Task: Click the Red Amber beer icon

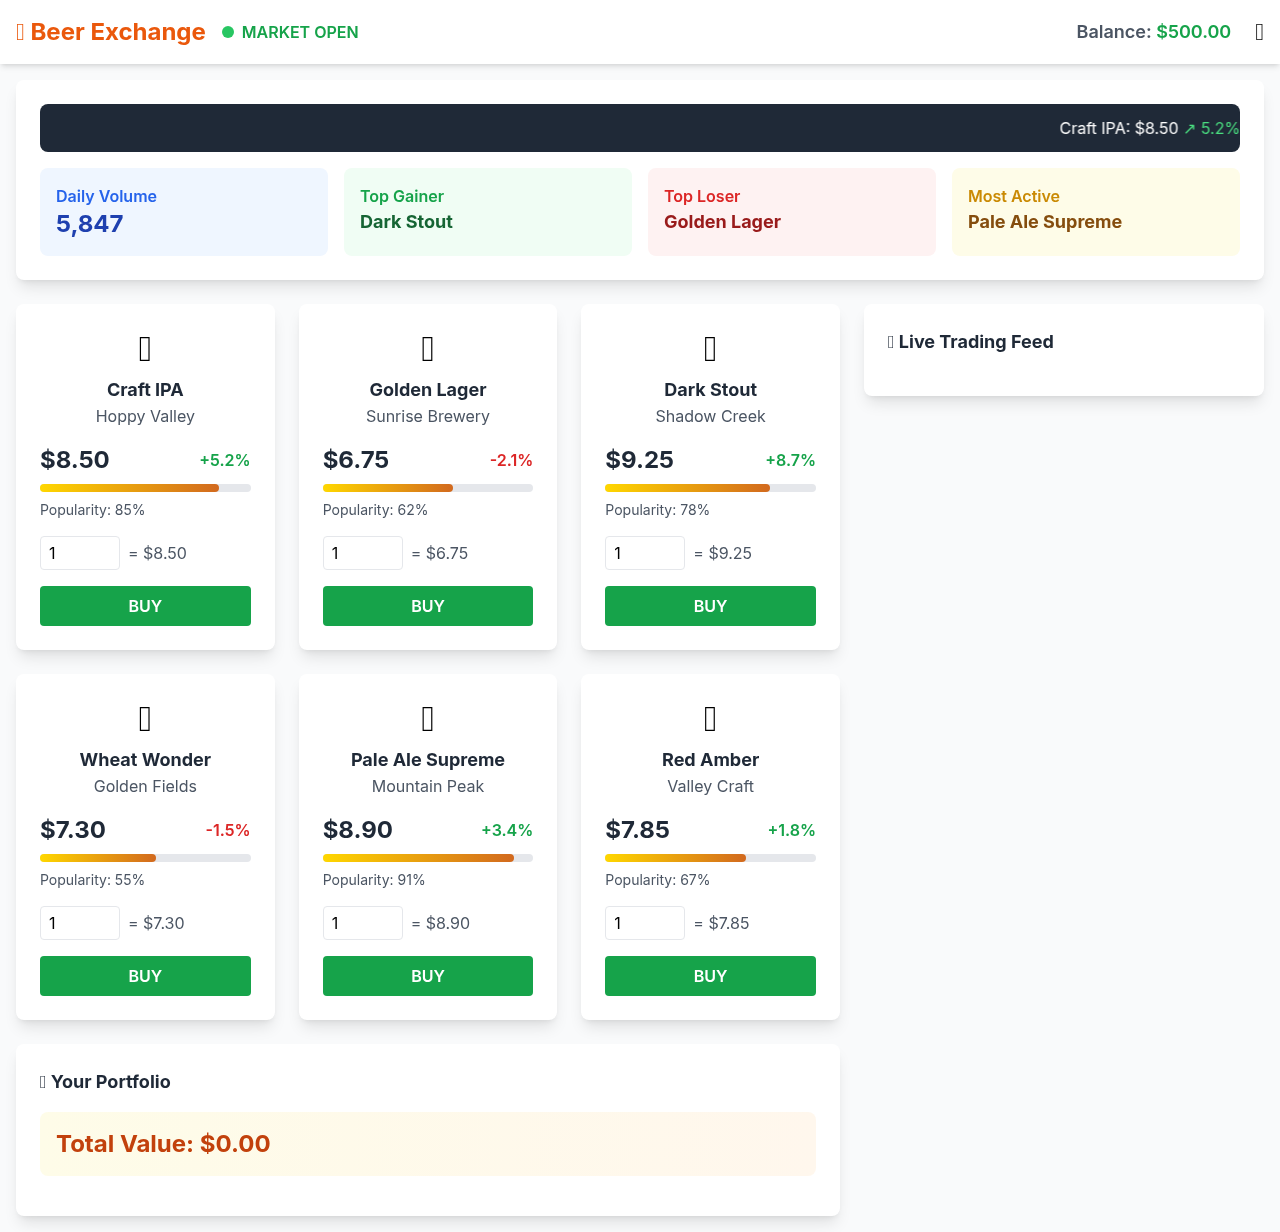Action: [x=710, y=718]
